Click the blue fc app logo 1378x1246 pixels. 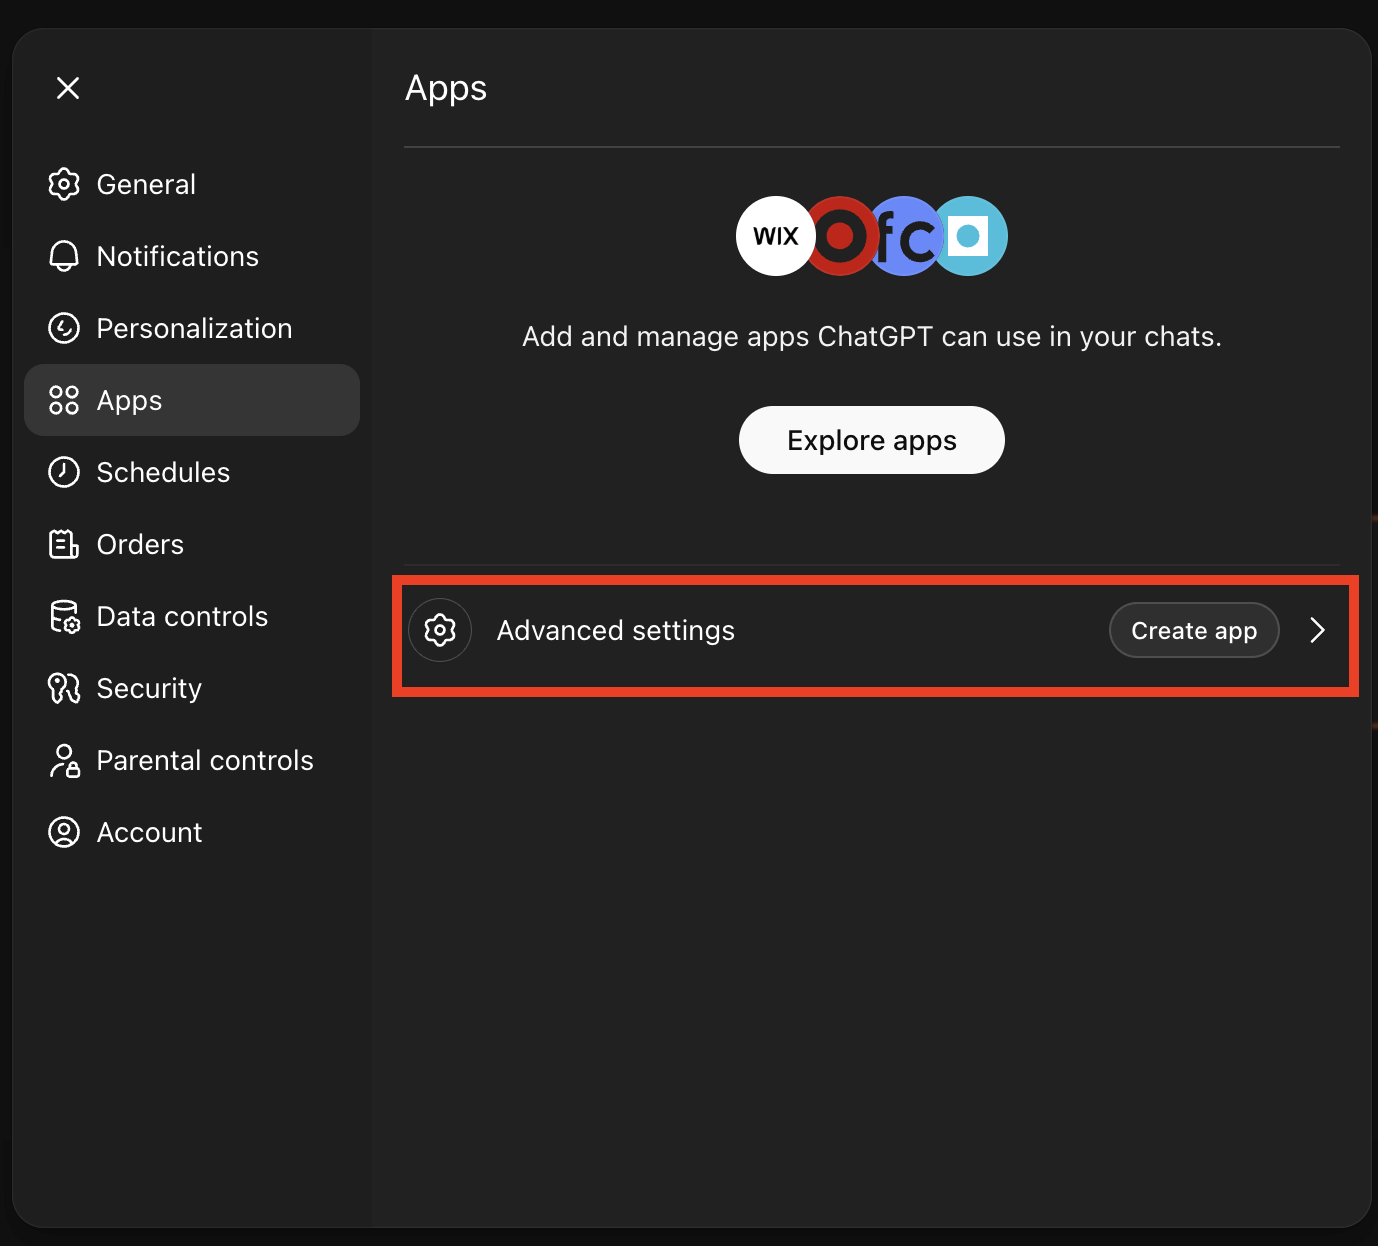(x=905, y=236)
